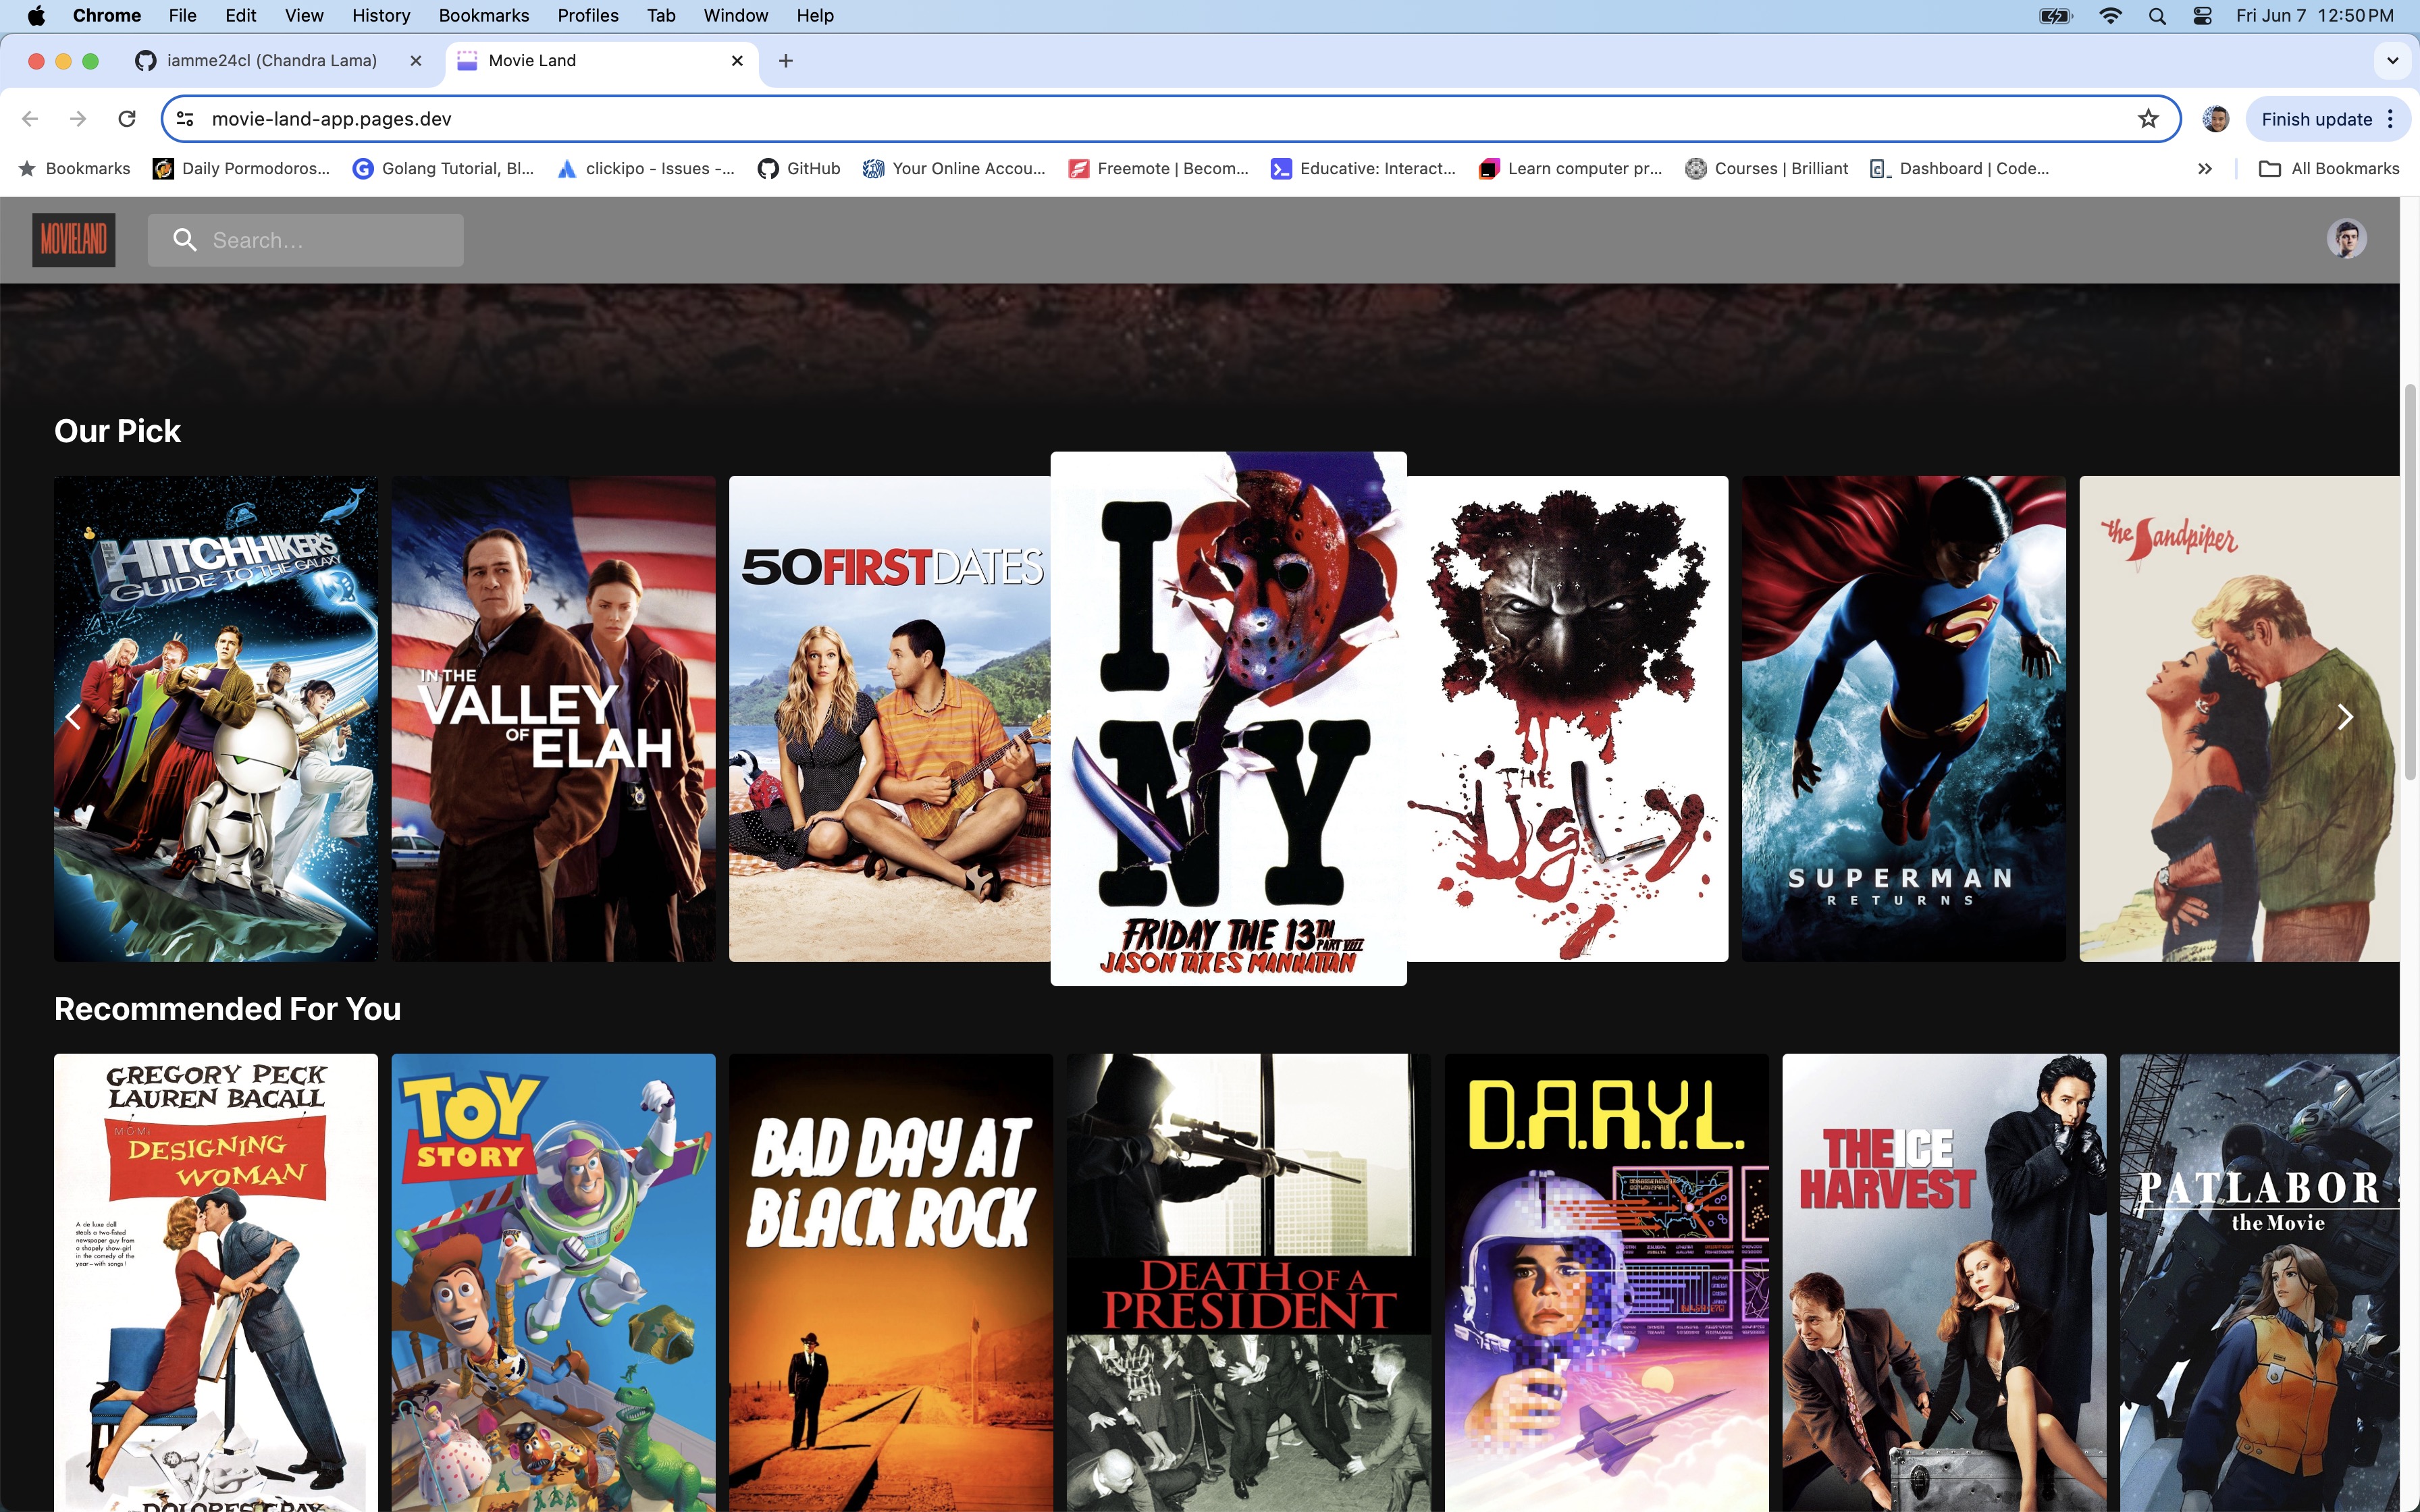
Task: Select In the Valley of Elah poster
Action: [554, 719]
